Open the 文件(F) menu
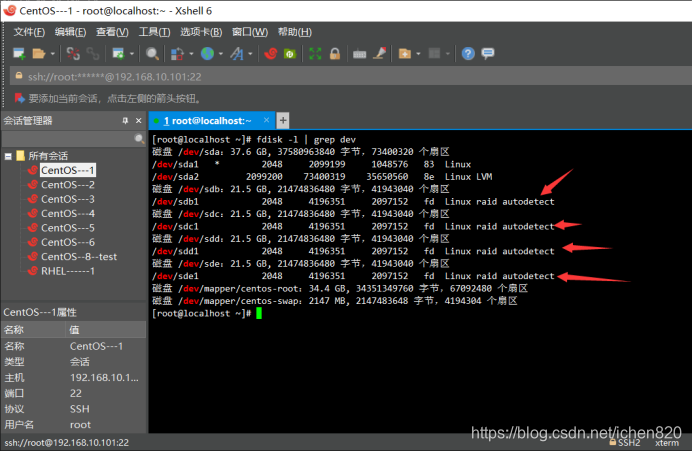The image size is (692, 452). click(x=29, y=32)
